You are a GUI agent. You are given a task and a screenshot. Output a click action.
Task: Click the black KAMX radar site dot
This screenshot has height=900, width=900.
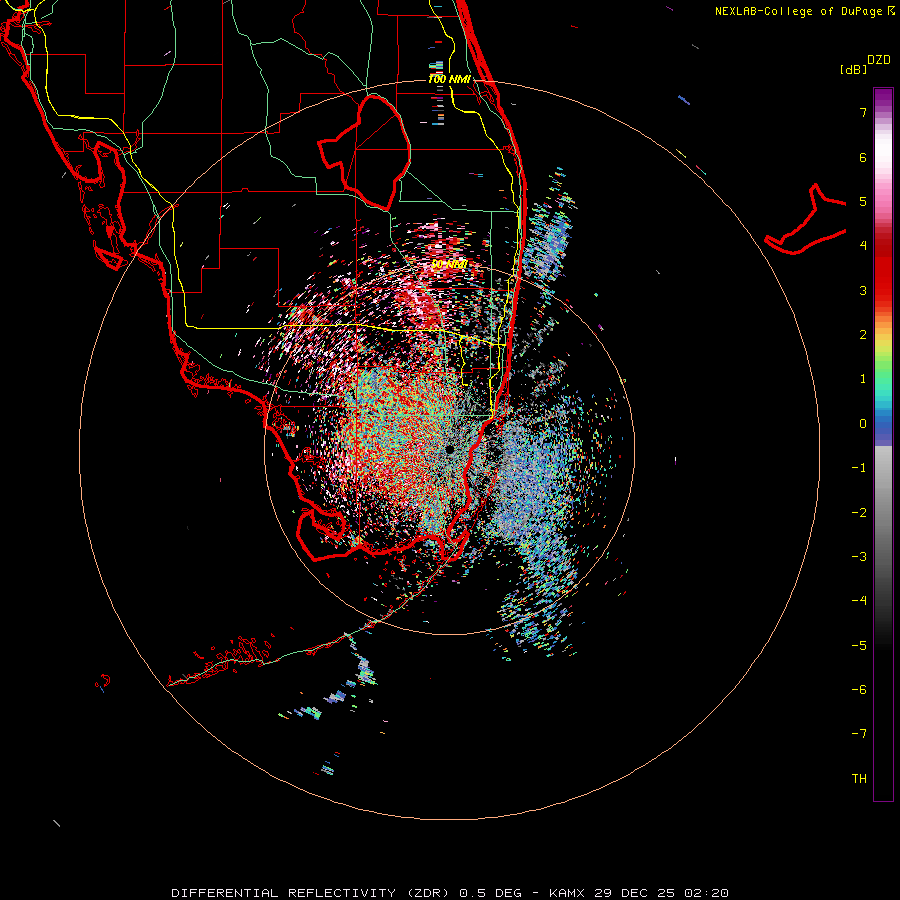(x=449, y=449)
